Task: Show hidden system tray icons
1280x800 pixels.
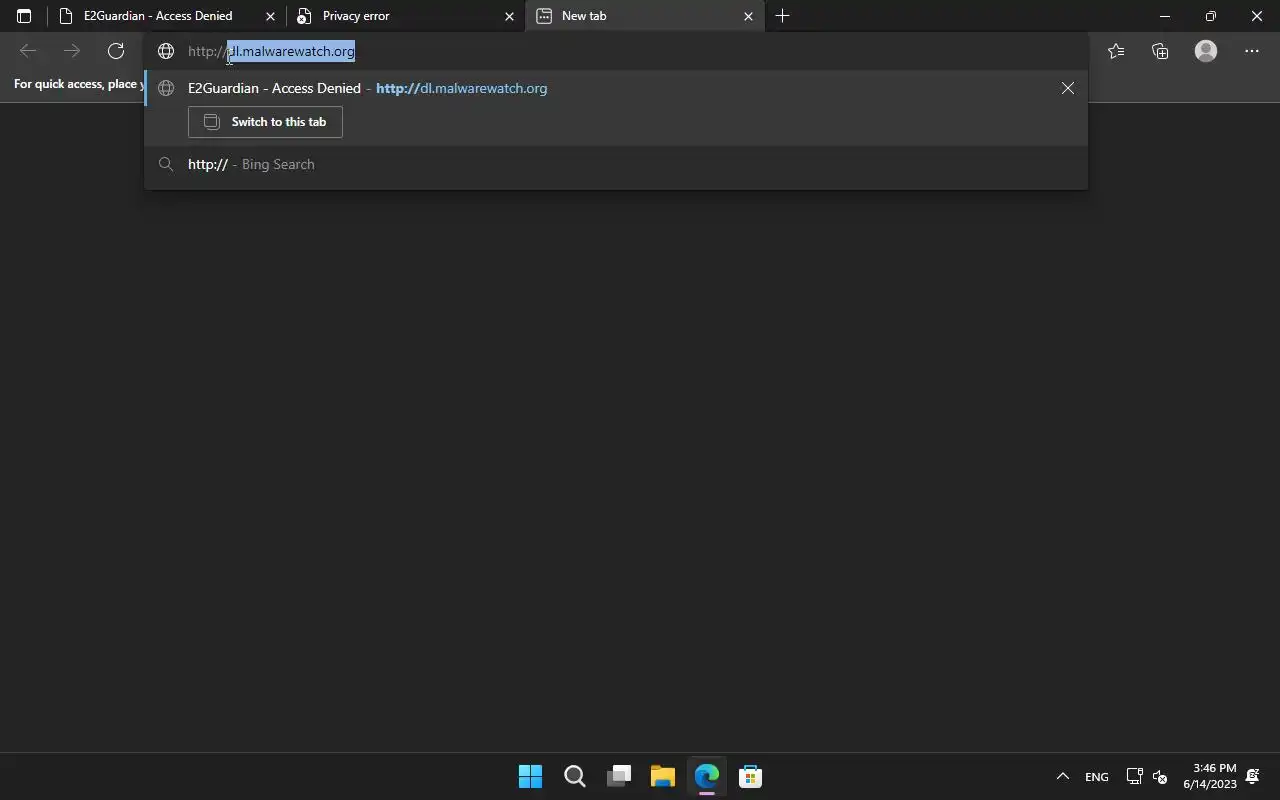Action: [x=1063, y=776]
